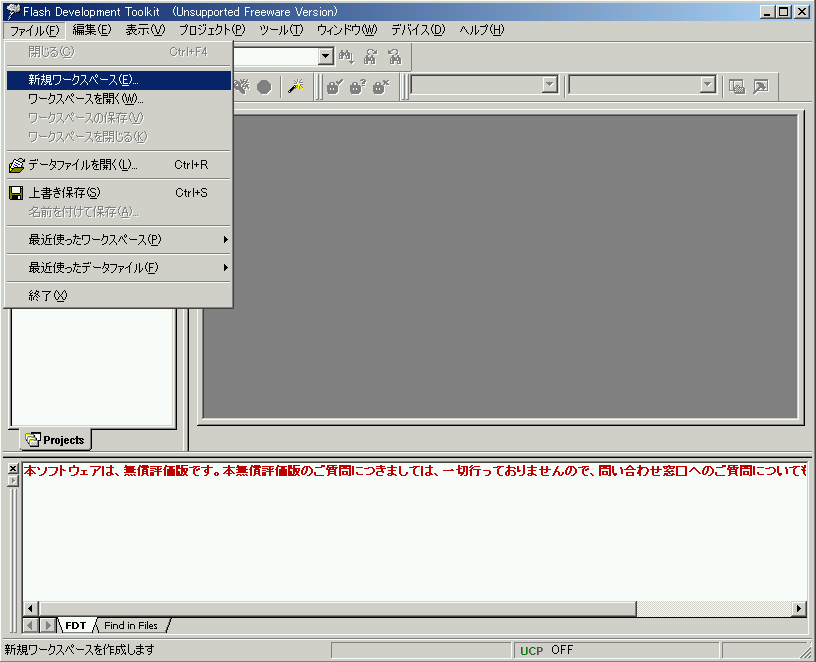
Task: Click the cascading windows toolbar icon
Action: pos(737,86)
